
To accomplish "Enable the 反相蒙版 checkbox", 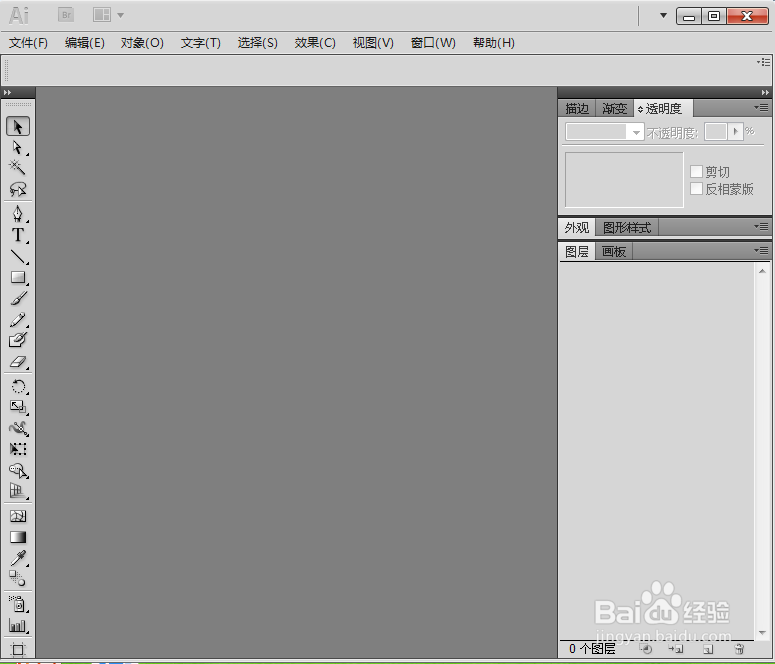I will [x=696, y=188].
